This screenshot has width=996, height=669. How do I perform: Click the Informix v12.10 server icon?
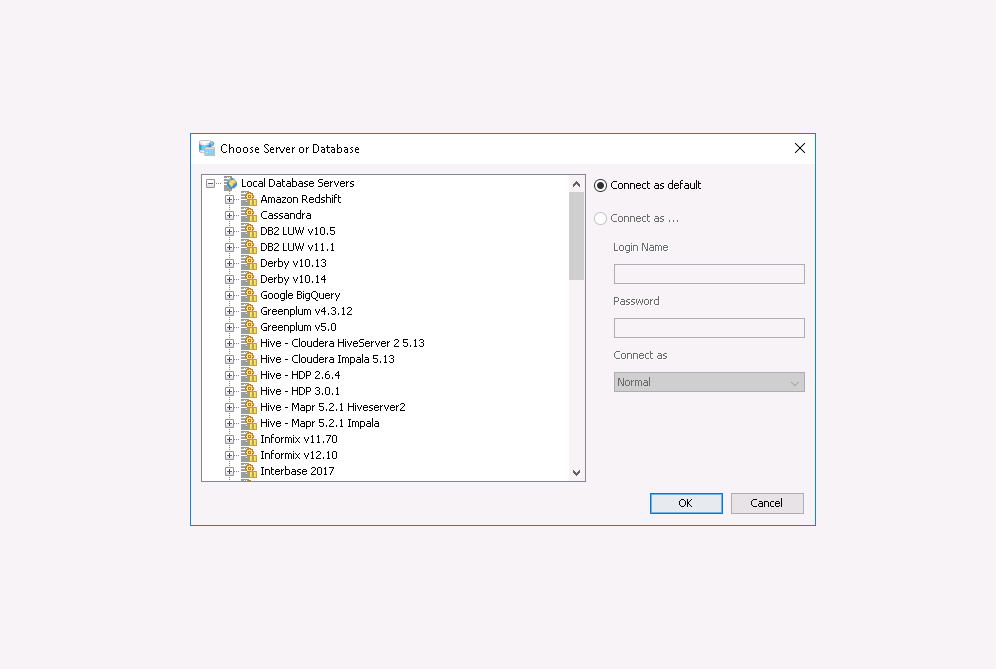249,455
